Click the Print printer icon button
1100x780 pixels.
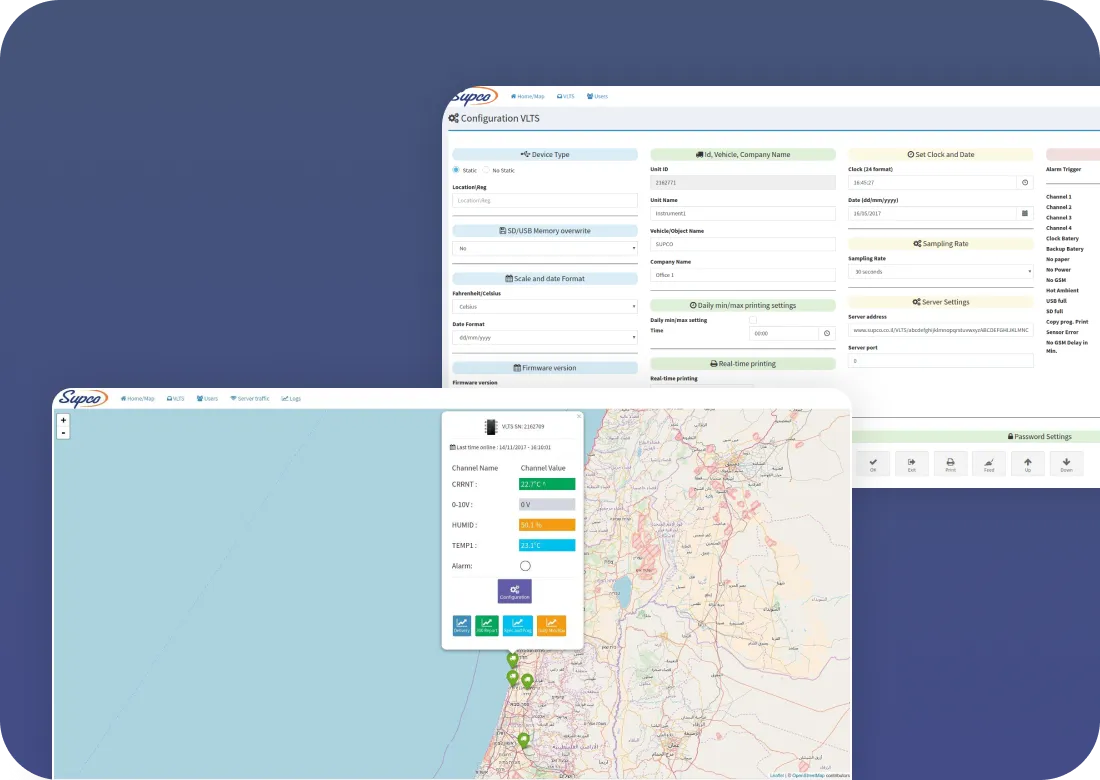pyautogui.click(x=949, y=464)
